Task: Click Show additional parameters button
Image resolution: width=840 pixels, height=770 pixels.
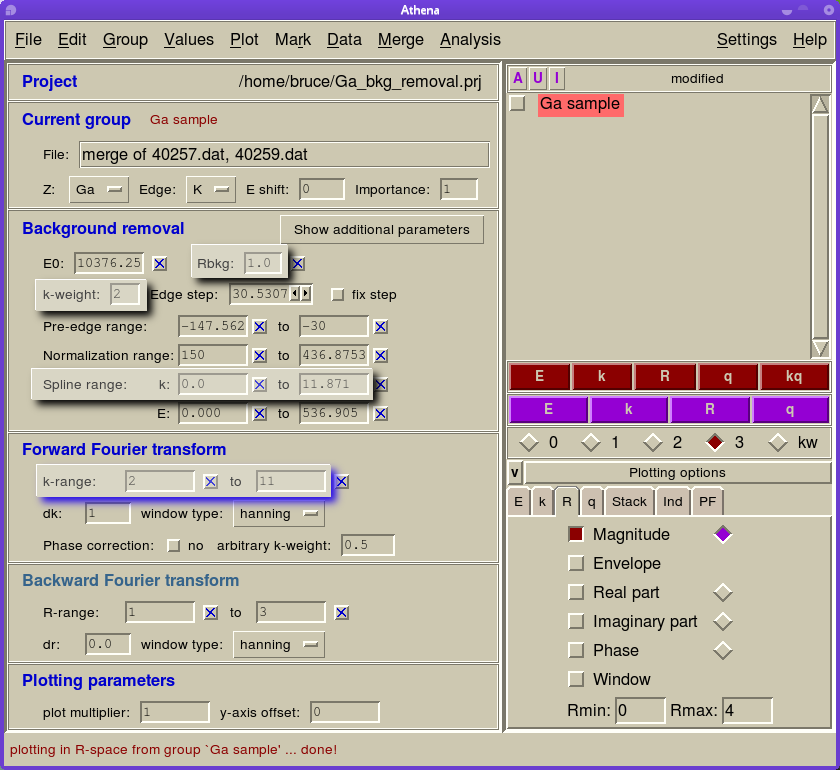Action: click(x=381, y=230)
